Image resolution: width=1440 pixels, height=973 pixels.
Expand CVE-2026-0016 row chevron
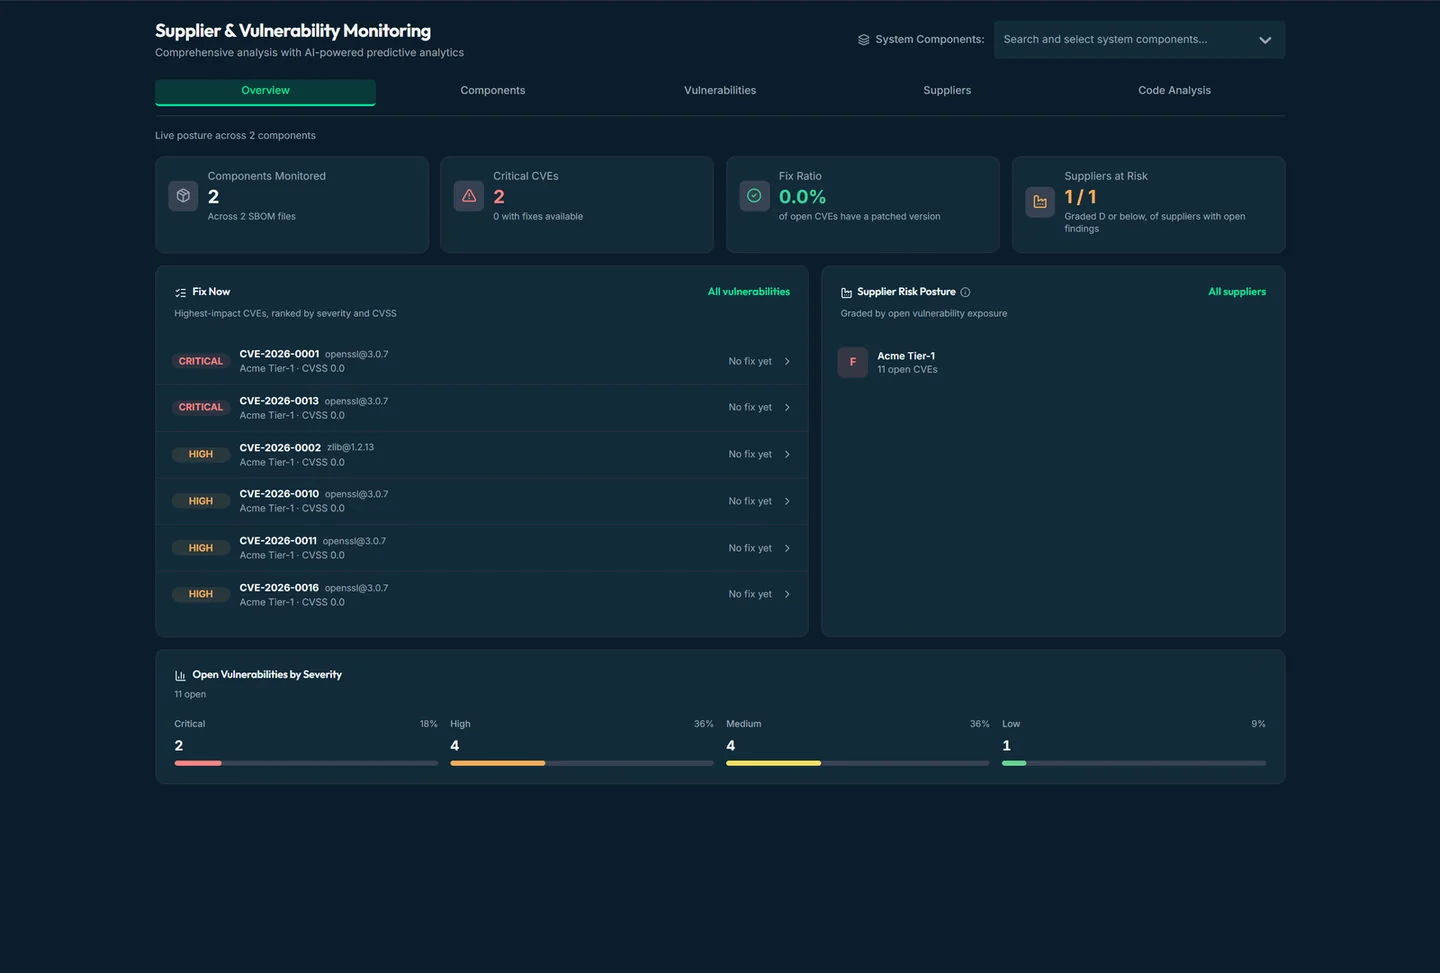pos(787,595)
